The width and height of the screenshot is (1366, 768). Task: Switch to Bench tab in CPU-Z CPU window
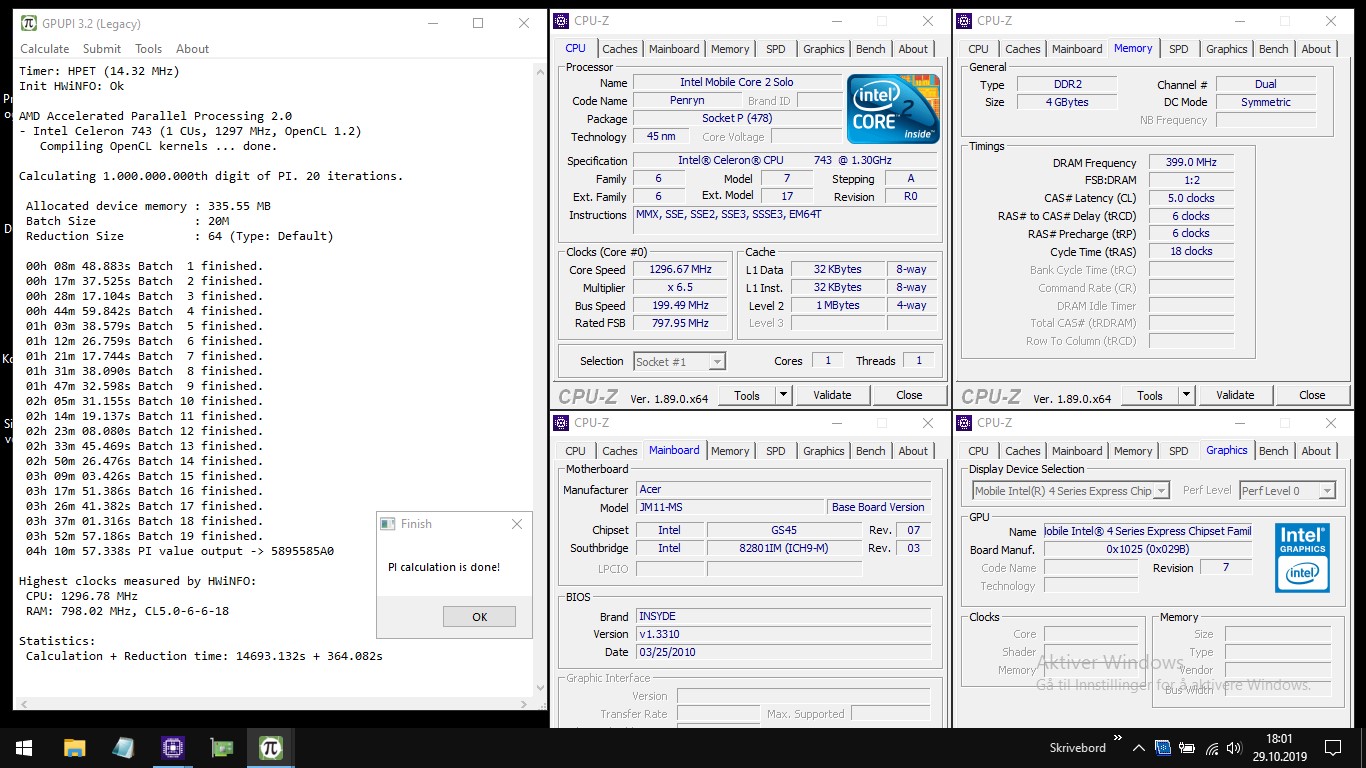coord(870,49)
